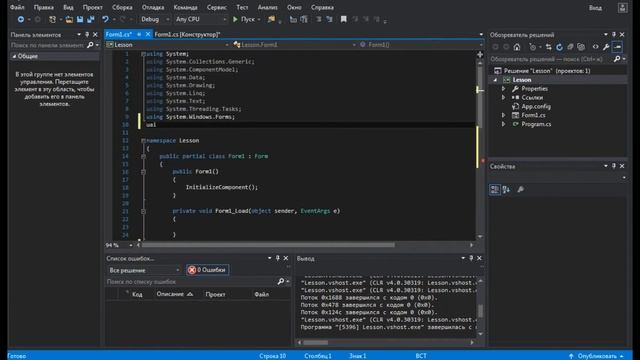
Task: Save the current file with disk icon
Action: [80, 19]
